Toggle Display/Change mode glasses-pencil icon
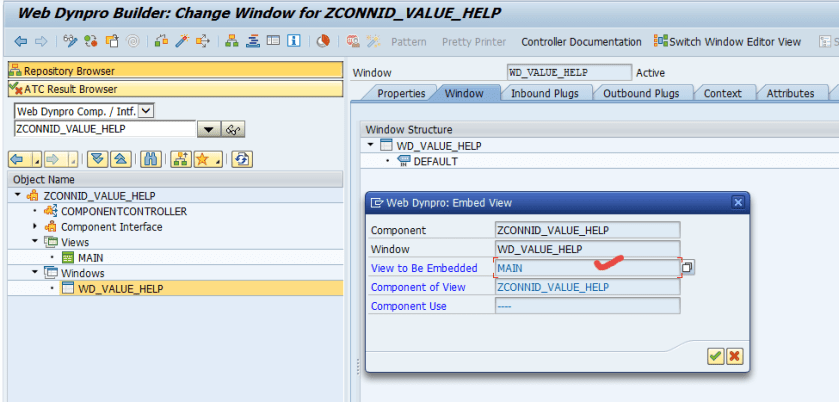Screen dimensions: 839x402 tap(70, 41)
